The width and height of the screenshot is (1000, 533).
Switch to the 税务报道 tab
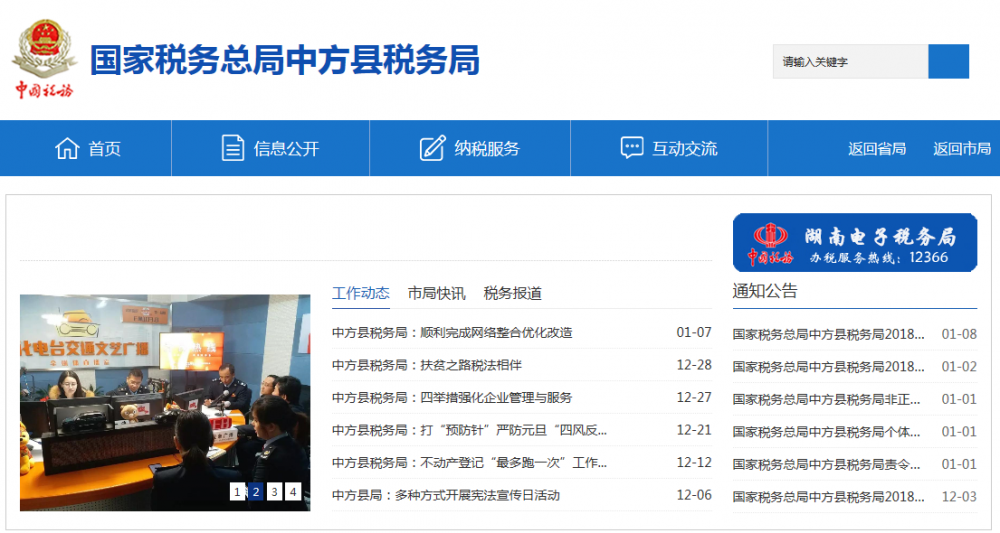[x=513, y=293]
